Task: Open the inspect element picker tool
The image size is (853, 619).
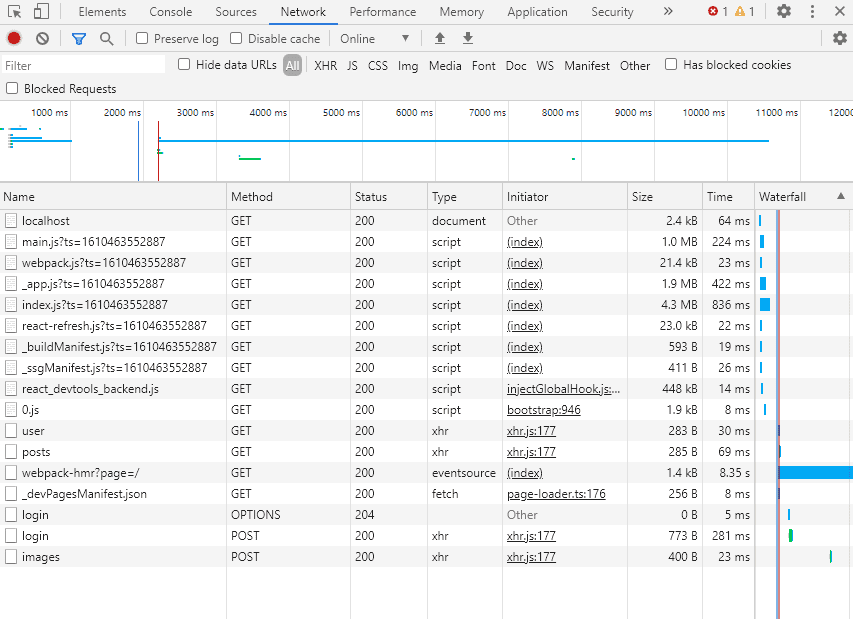Action: (x=15, y=12)
